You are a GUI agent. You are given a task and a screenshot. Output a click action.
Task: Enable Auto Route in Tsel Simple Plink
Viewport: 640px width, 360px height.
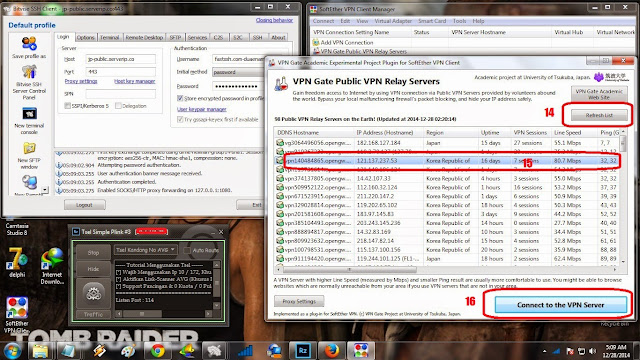[187, 250]
